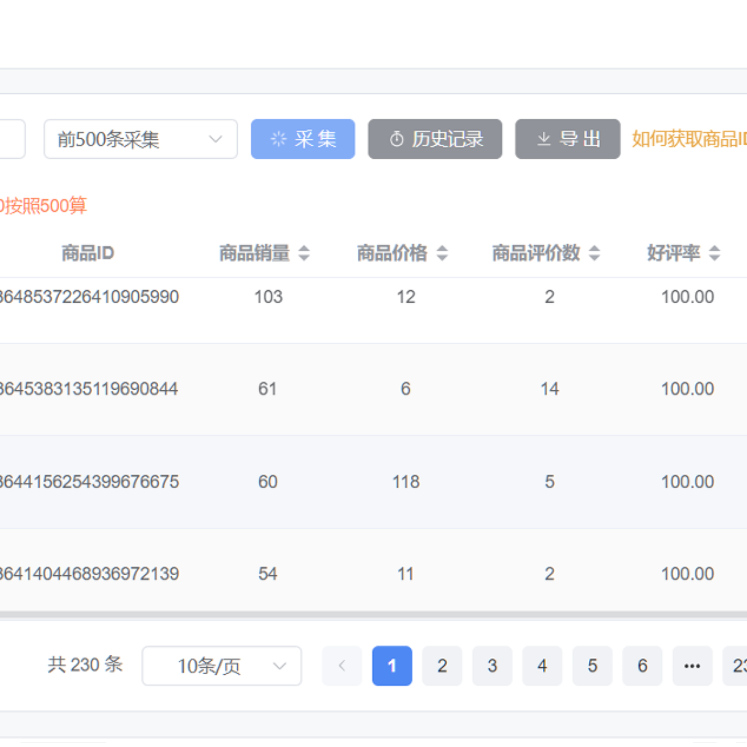Click the download icon in 导出
Image resolution: width=747 pixels, height=747 pixels.
544,139
